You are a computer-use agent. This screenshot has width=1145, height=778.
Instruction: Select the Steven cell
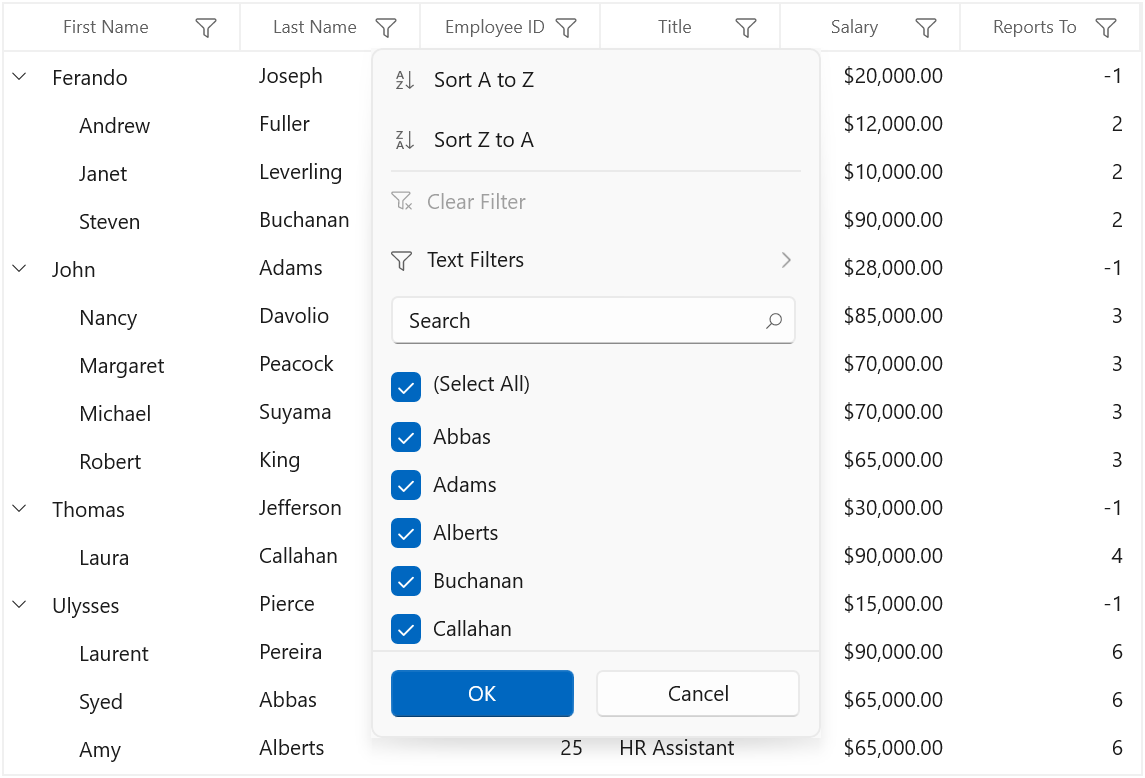(110, 222)
